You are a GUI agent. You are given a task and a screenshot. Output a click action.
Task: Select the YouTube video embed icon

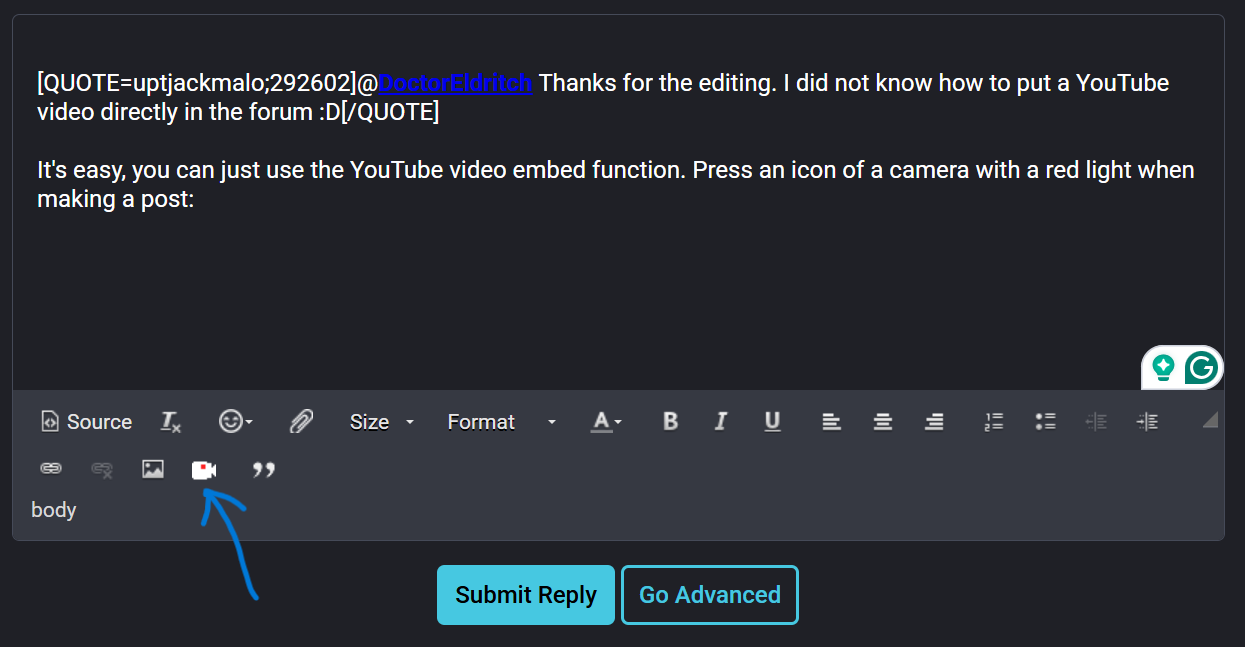204,469
